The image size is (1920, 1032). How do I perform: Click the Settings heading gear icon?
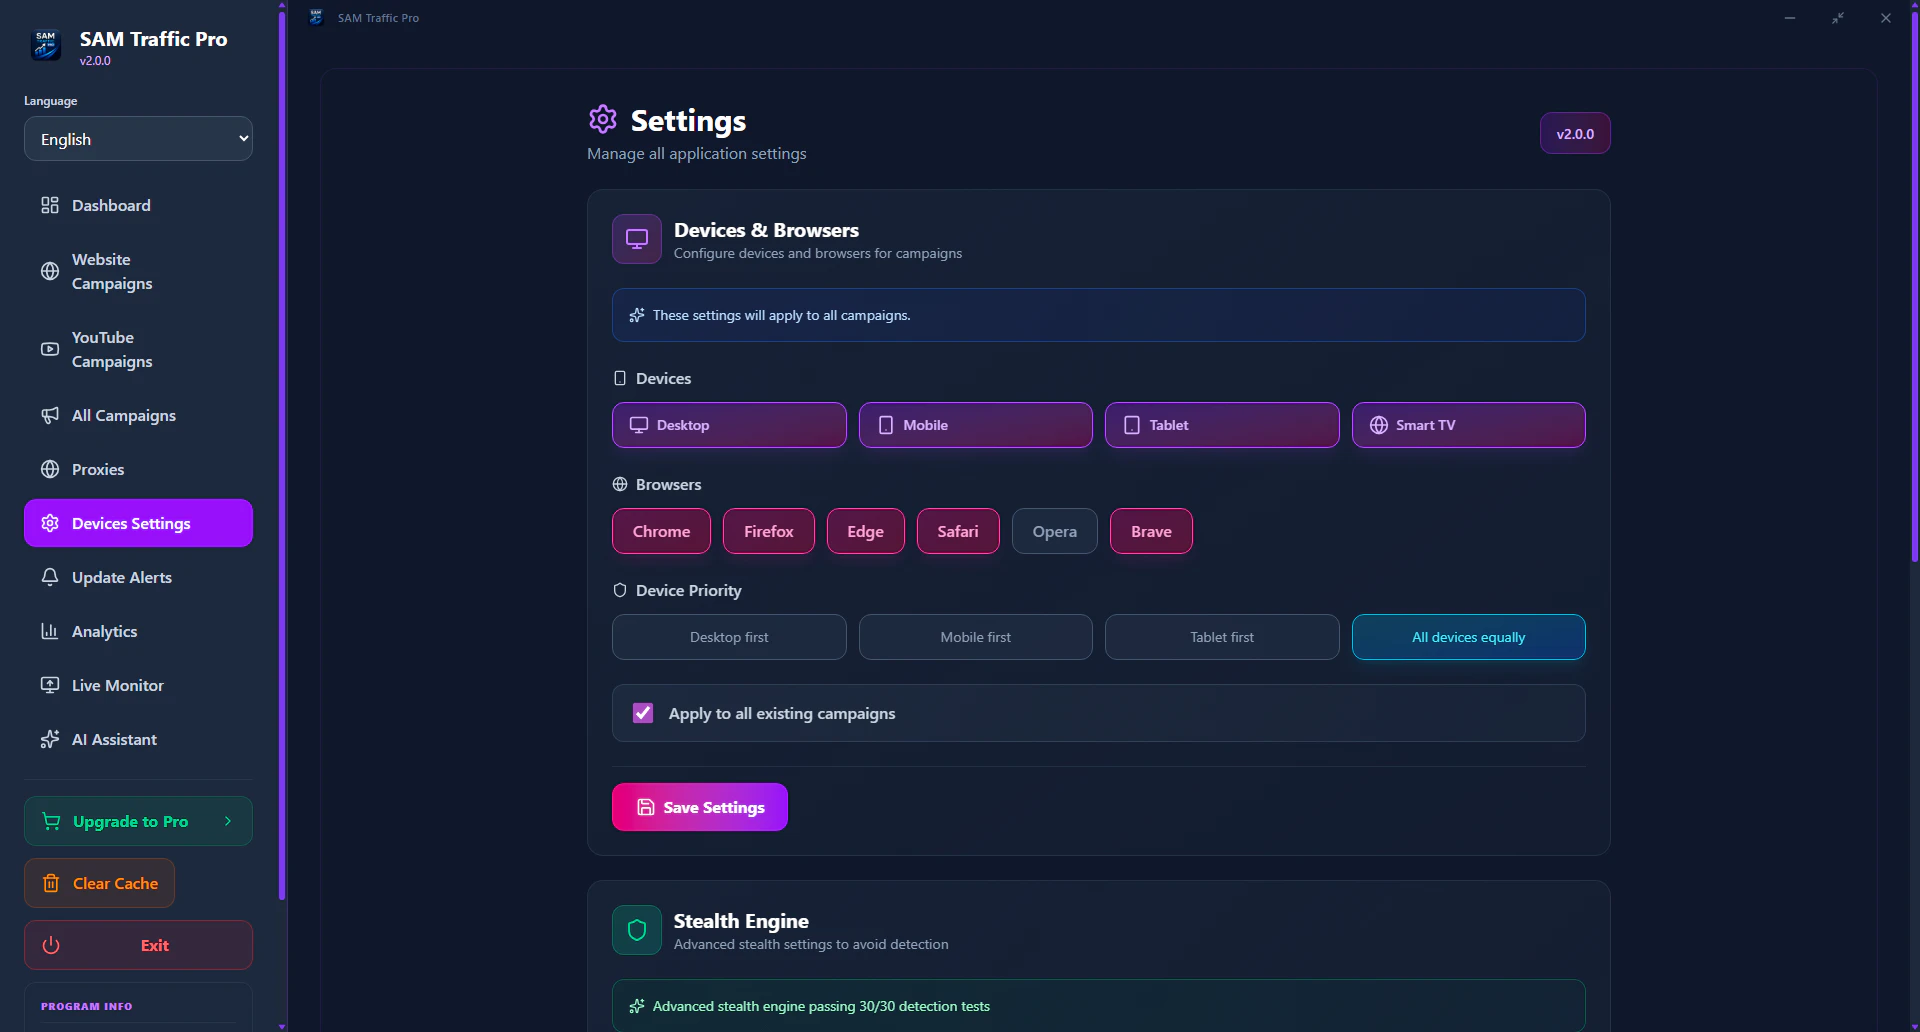tap(603, 119)
